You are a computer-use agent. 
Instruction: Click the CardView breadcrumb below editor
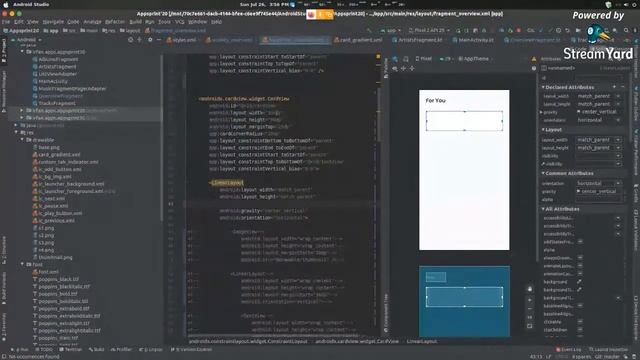tap(357, 341)
